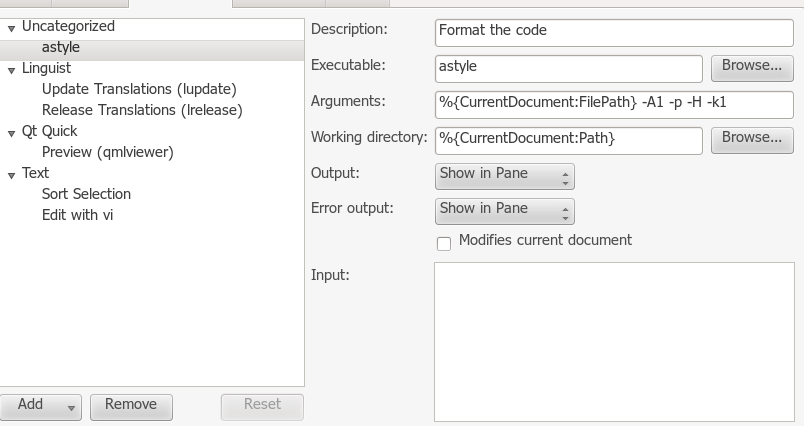
Task: Collapse the Text category
Action: 11,175
